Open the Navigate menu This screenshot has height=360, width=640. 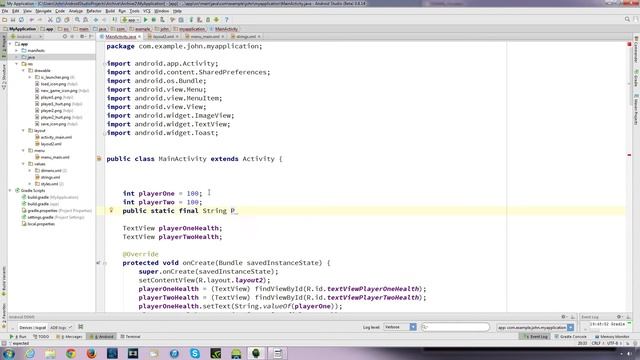[43, 11]
